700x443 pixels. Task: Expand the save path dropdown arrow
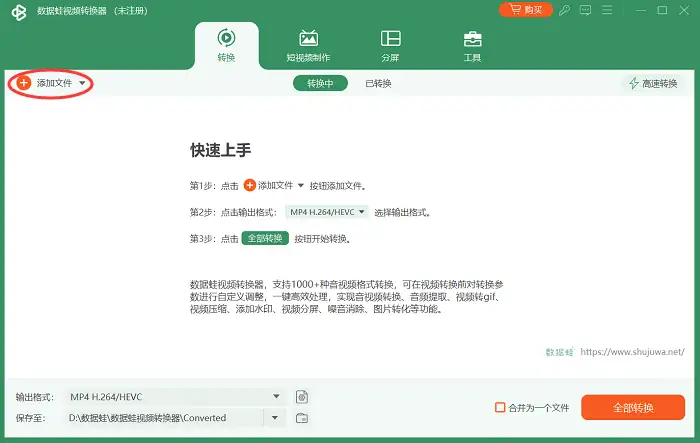click(x=275, y=418)
